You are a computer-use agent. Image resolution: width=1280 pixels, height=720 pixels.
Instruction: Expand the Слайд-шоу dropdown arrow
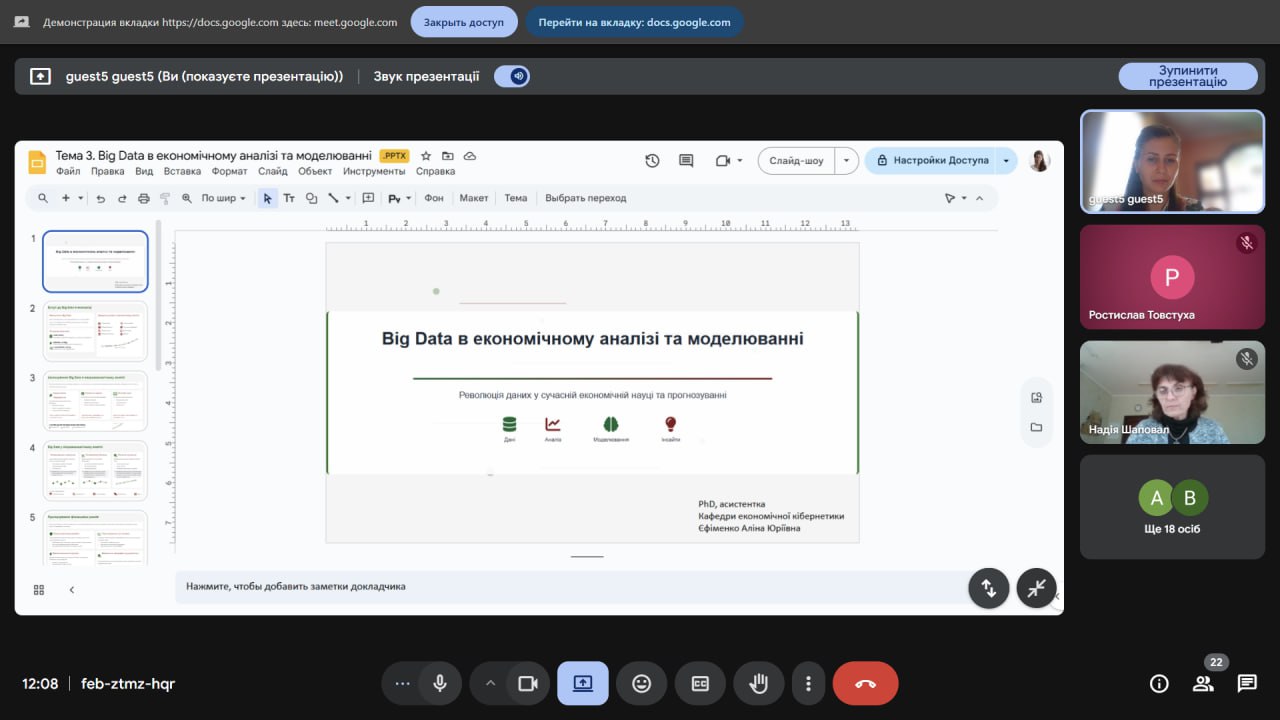[x=847, y=161]
